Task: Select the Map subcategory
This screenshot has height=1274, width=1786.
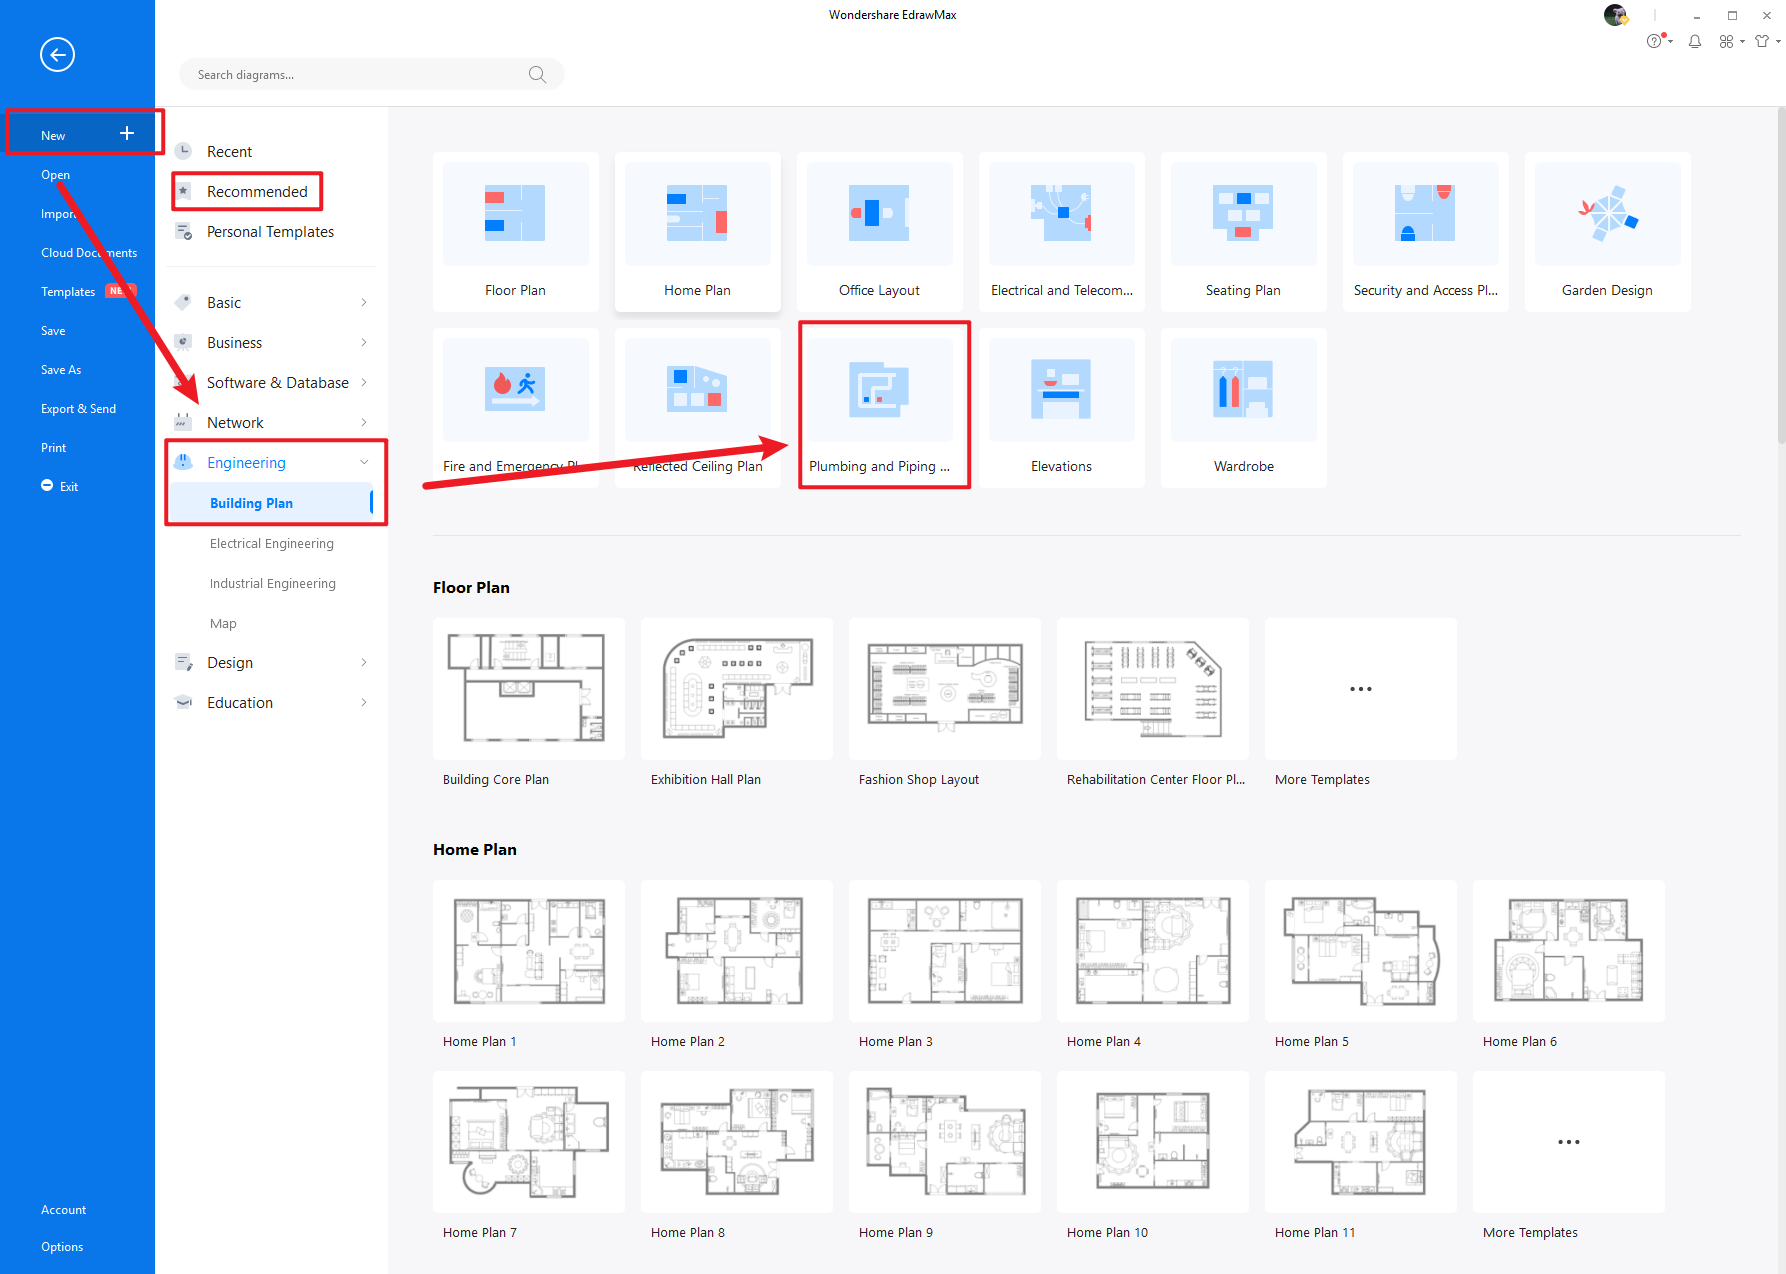Action: click(223, 623)
